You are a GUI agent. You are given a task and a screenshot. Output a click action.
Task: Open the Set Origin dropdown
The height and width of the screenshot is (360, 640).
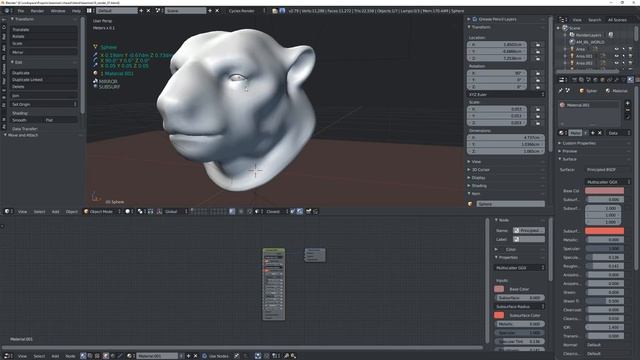pos(44,104)
